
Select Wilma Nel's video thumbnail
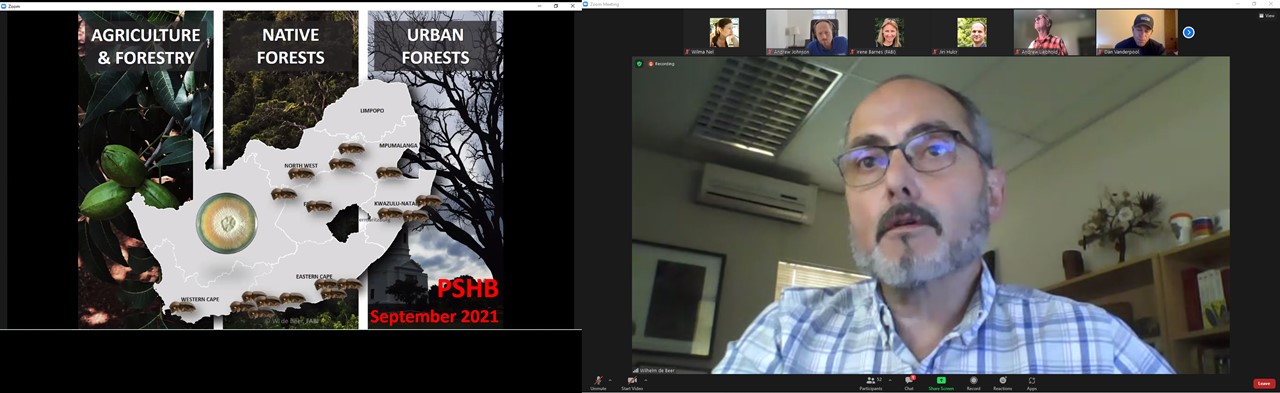pyautogui.click(x=724, y=33)
